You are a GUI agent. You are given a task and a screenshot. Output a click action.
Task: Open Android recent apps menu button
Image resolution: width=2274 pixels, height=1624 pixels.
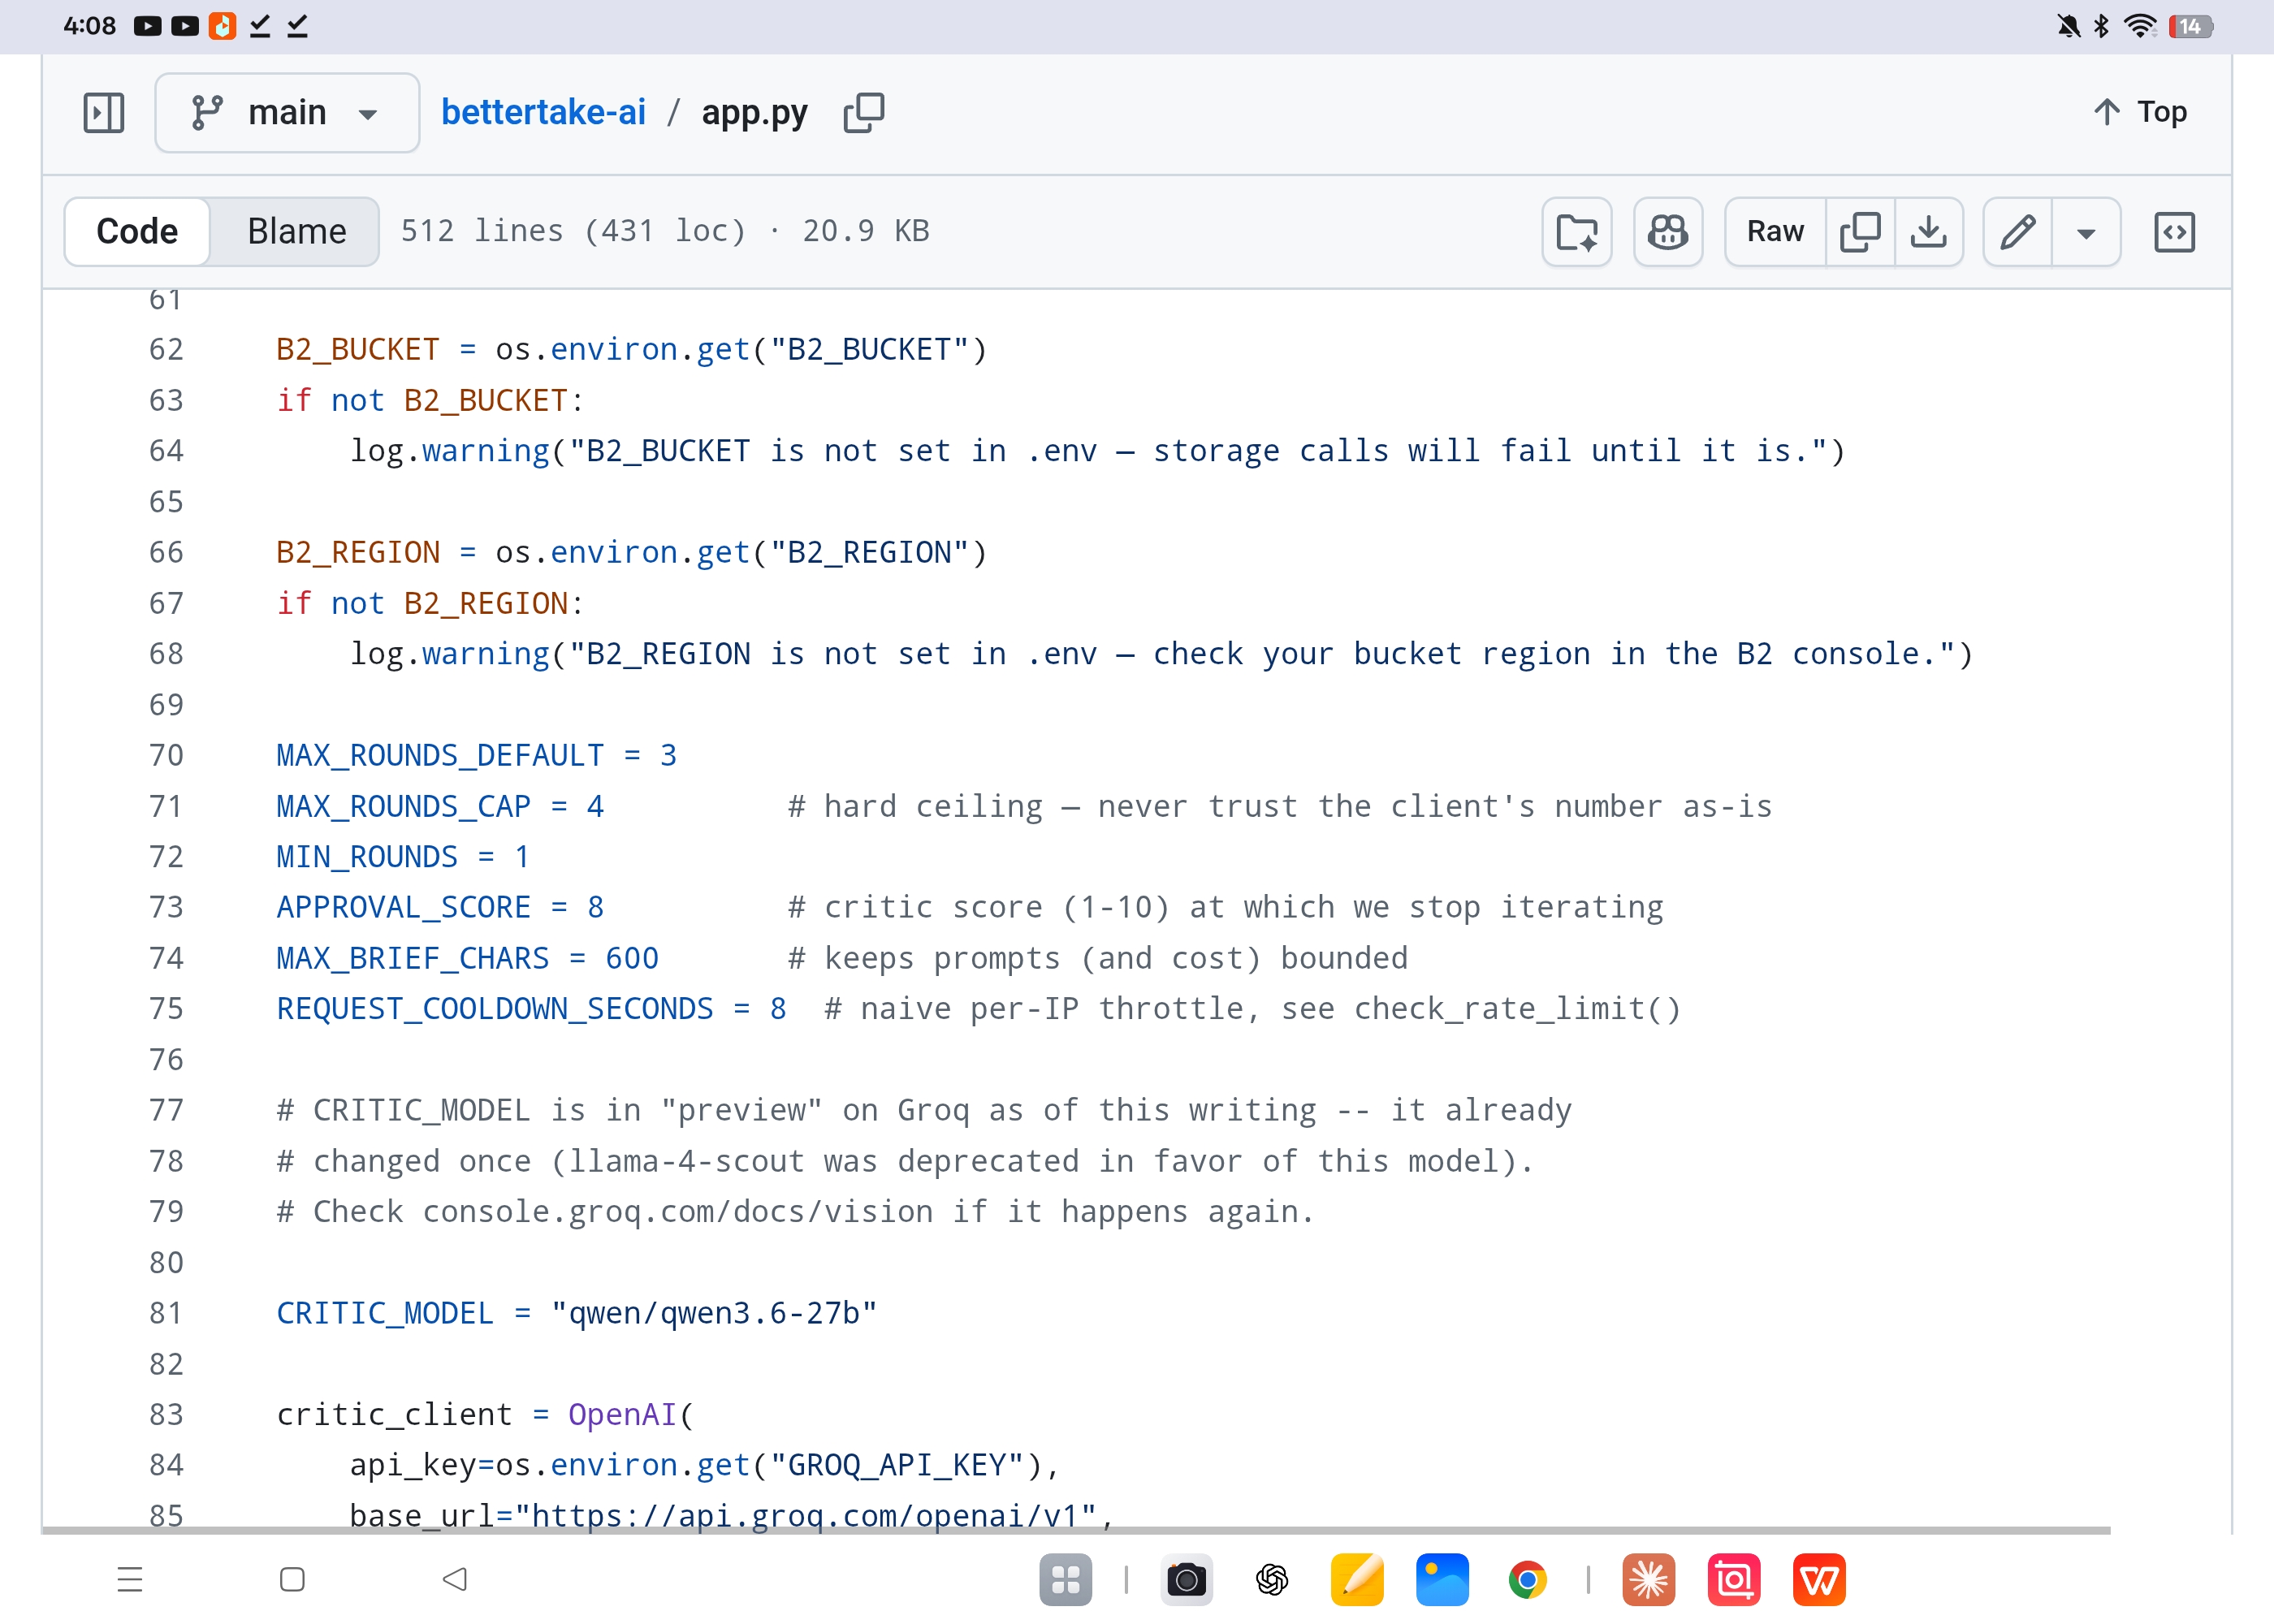click(x=130, y=1580)
